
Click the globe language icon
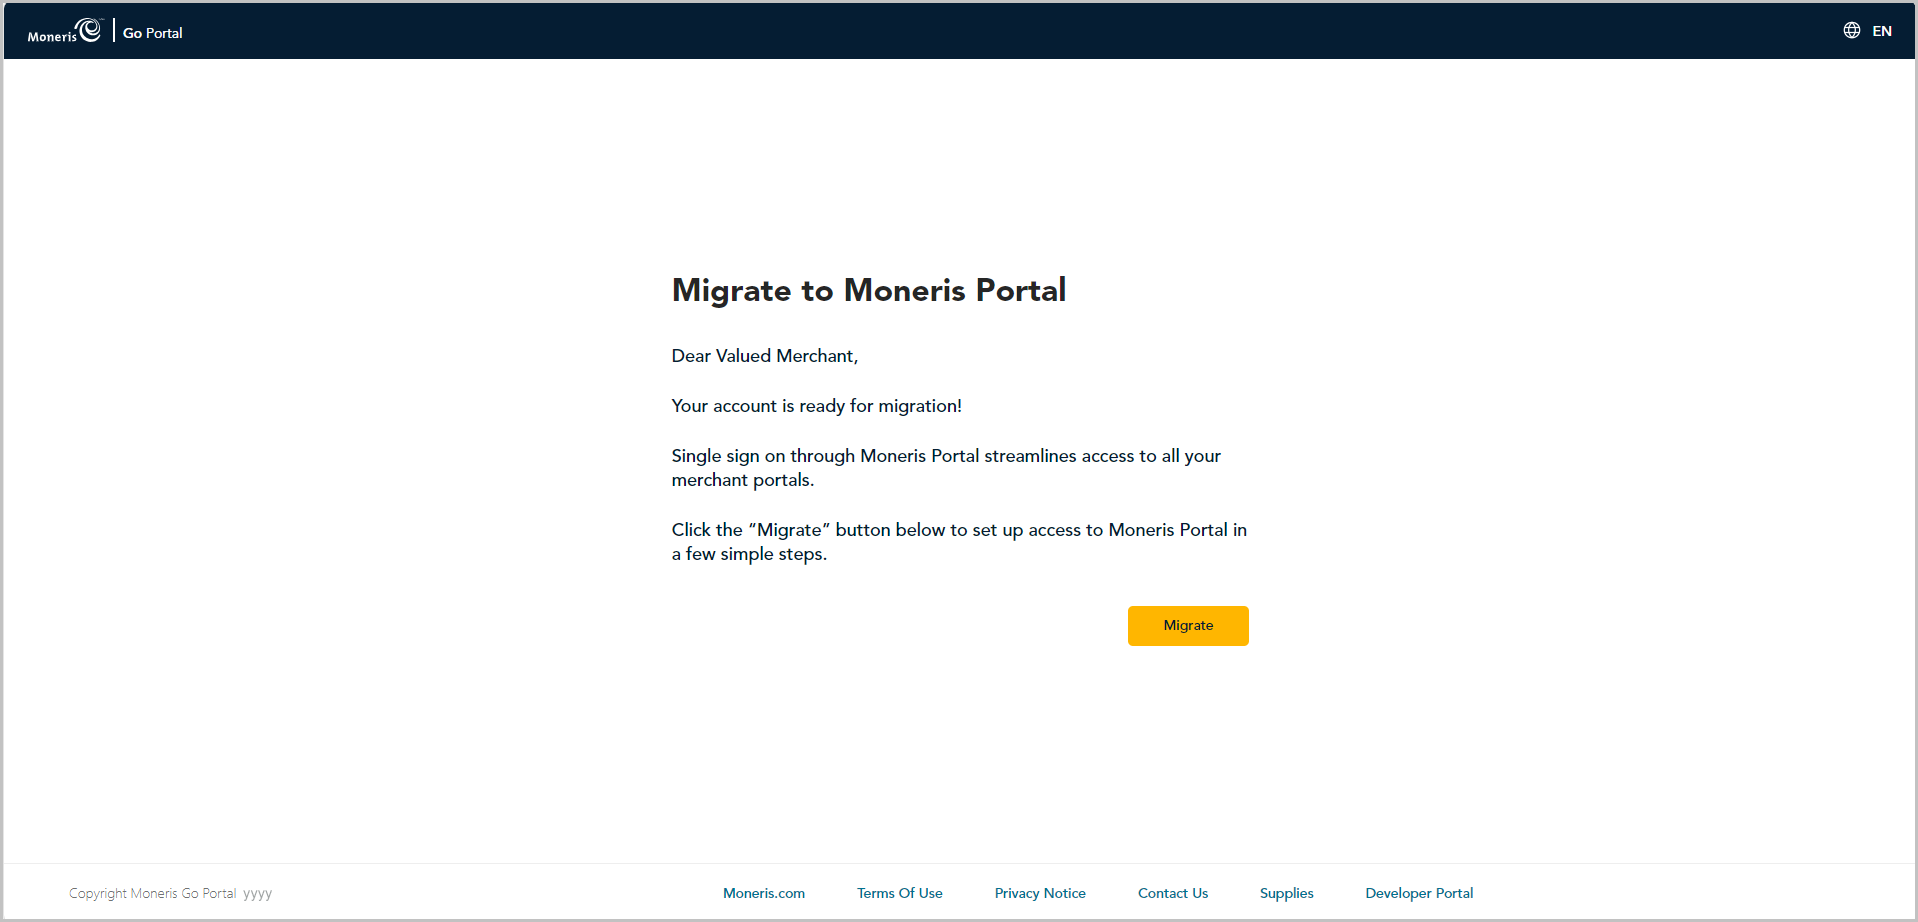pos(1852,31)
